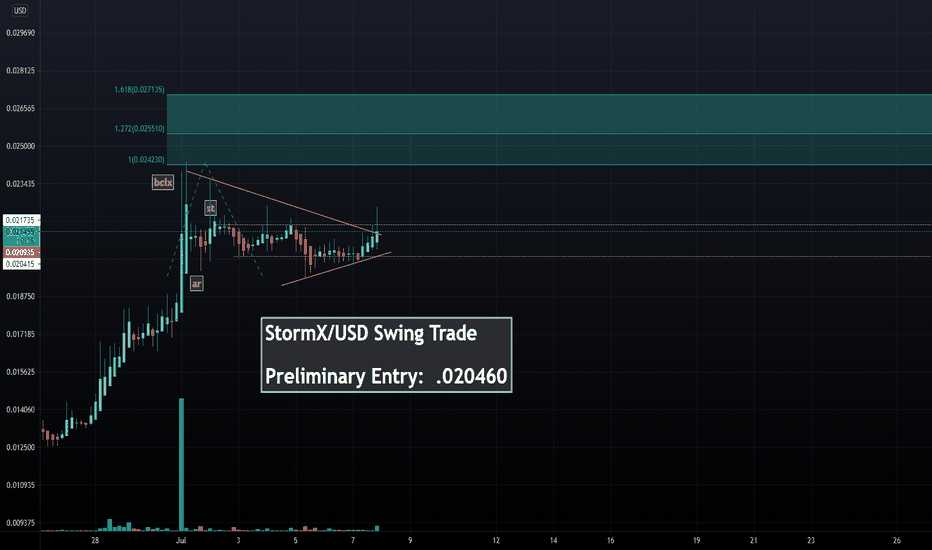Click the '9' date axis label
932x550 pixels.
(410, 540)
